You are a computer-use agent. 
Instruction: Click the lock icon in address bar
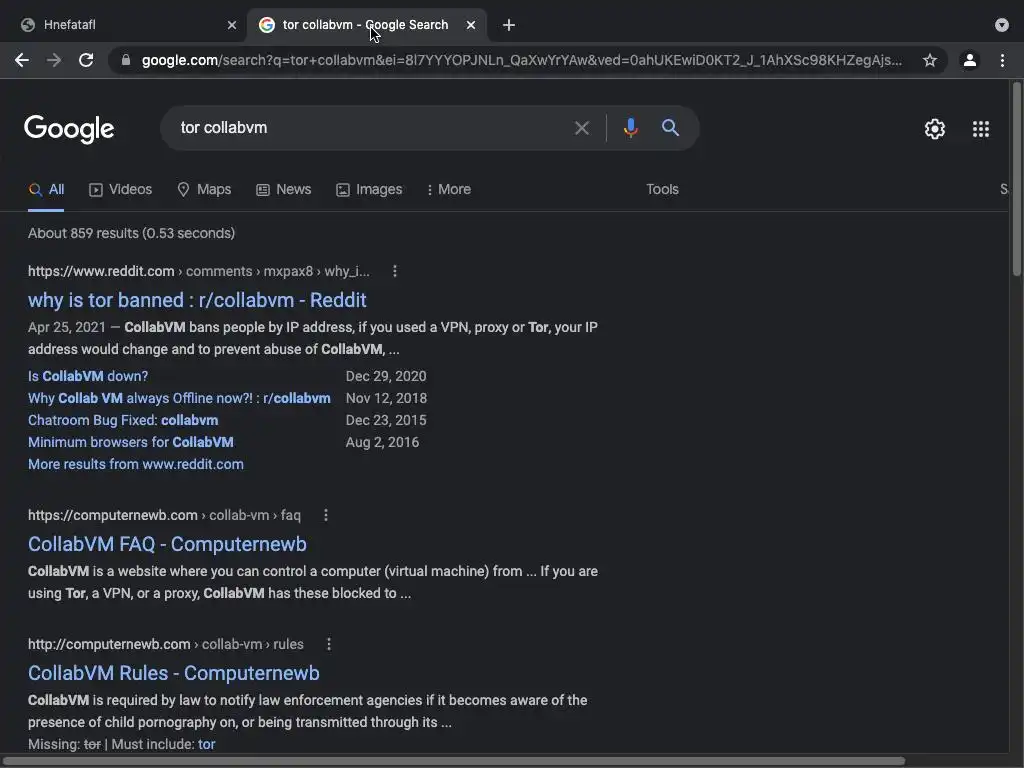126,60
